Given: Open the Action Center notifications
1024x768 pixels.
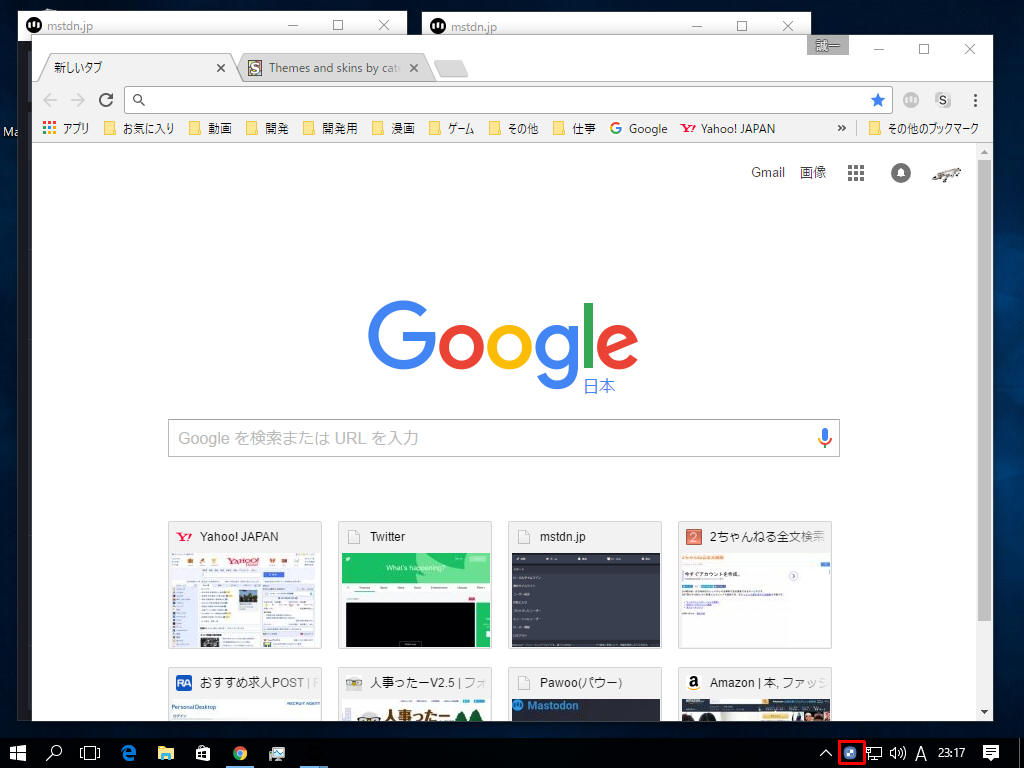Looking at the screenshot, I should [991, 753].
